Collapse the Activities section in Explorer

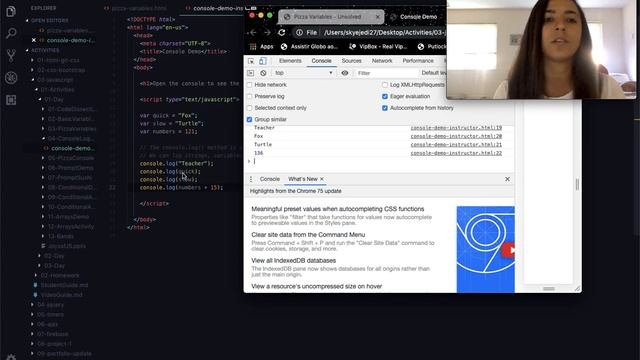pos(45,50)
